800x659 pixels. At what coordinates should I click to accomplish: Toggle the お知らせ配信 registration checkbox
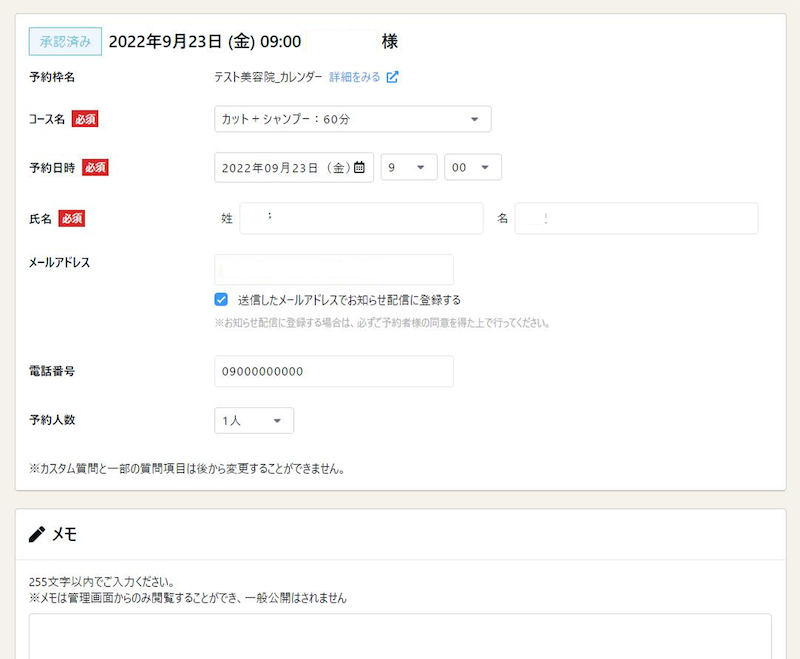221,299
